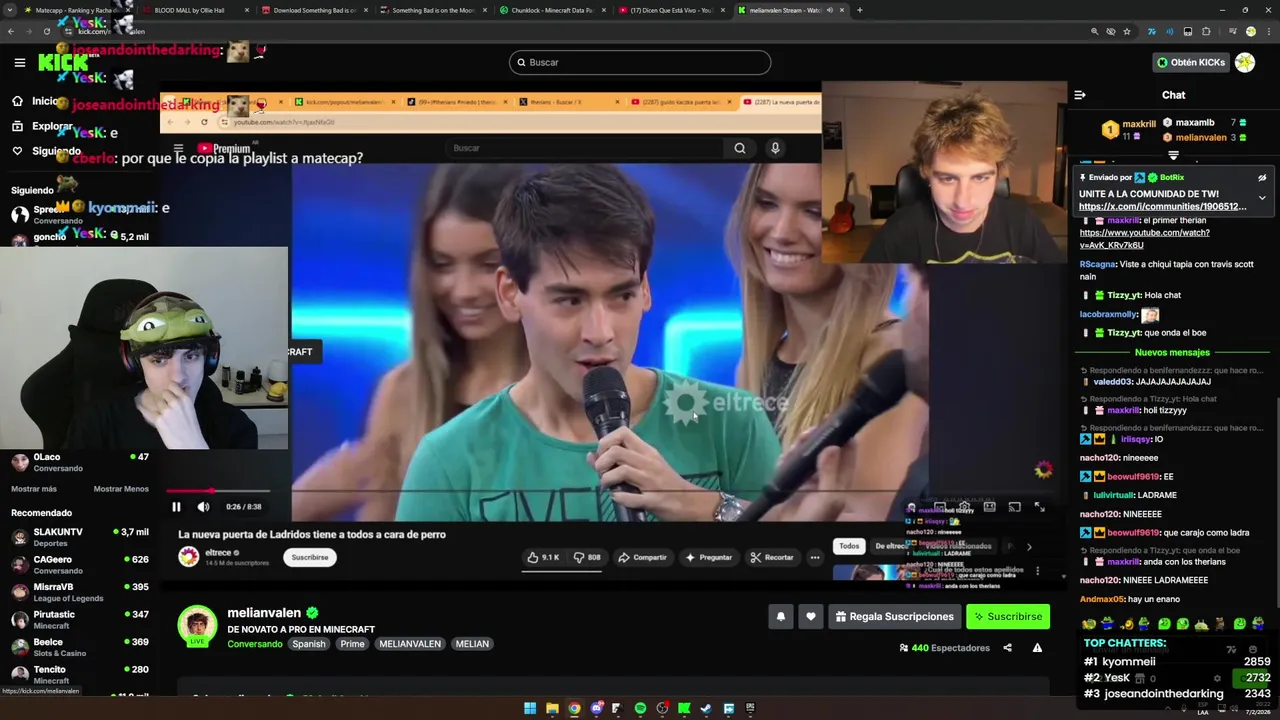Expand the pinned BotRix message chevron
Viewport: 1280px width, 720px height.
tap(1262, 198)
